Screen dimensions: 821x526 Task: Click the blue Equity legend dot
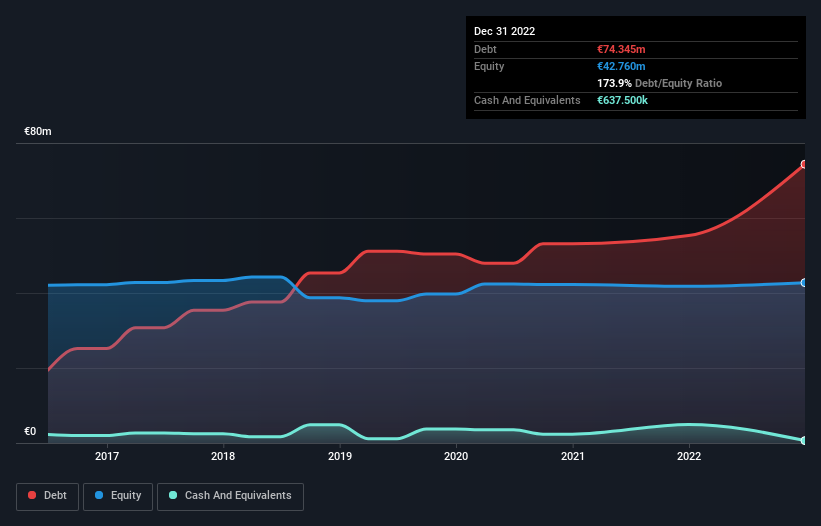click(99, 495)
